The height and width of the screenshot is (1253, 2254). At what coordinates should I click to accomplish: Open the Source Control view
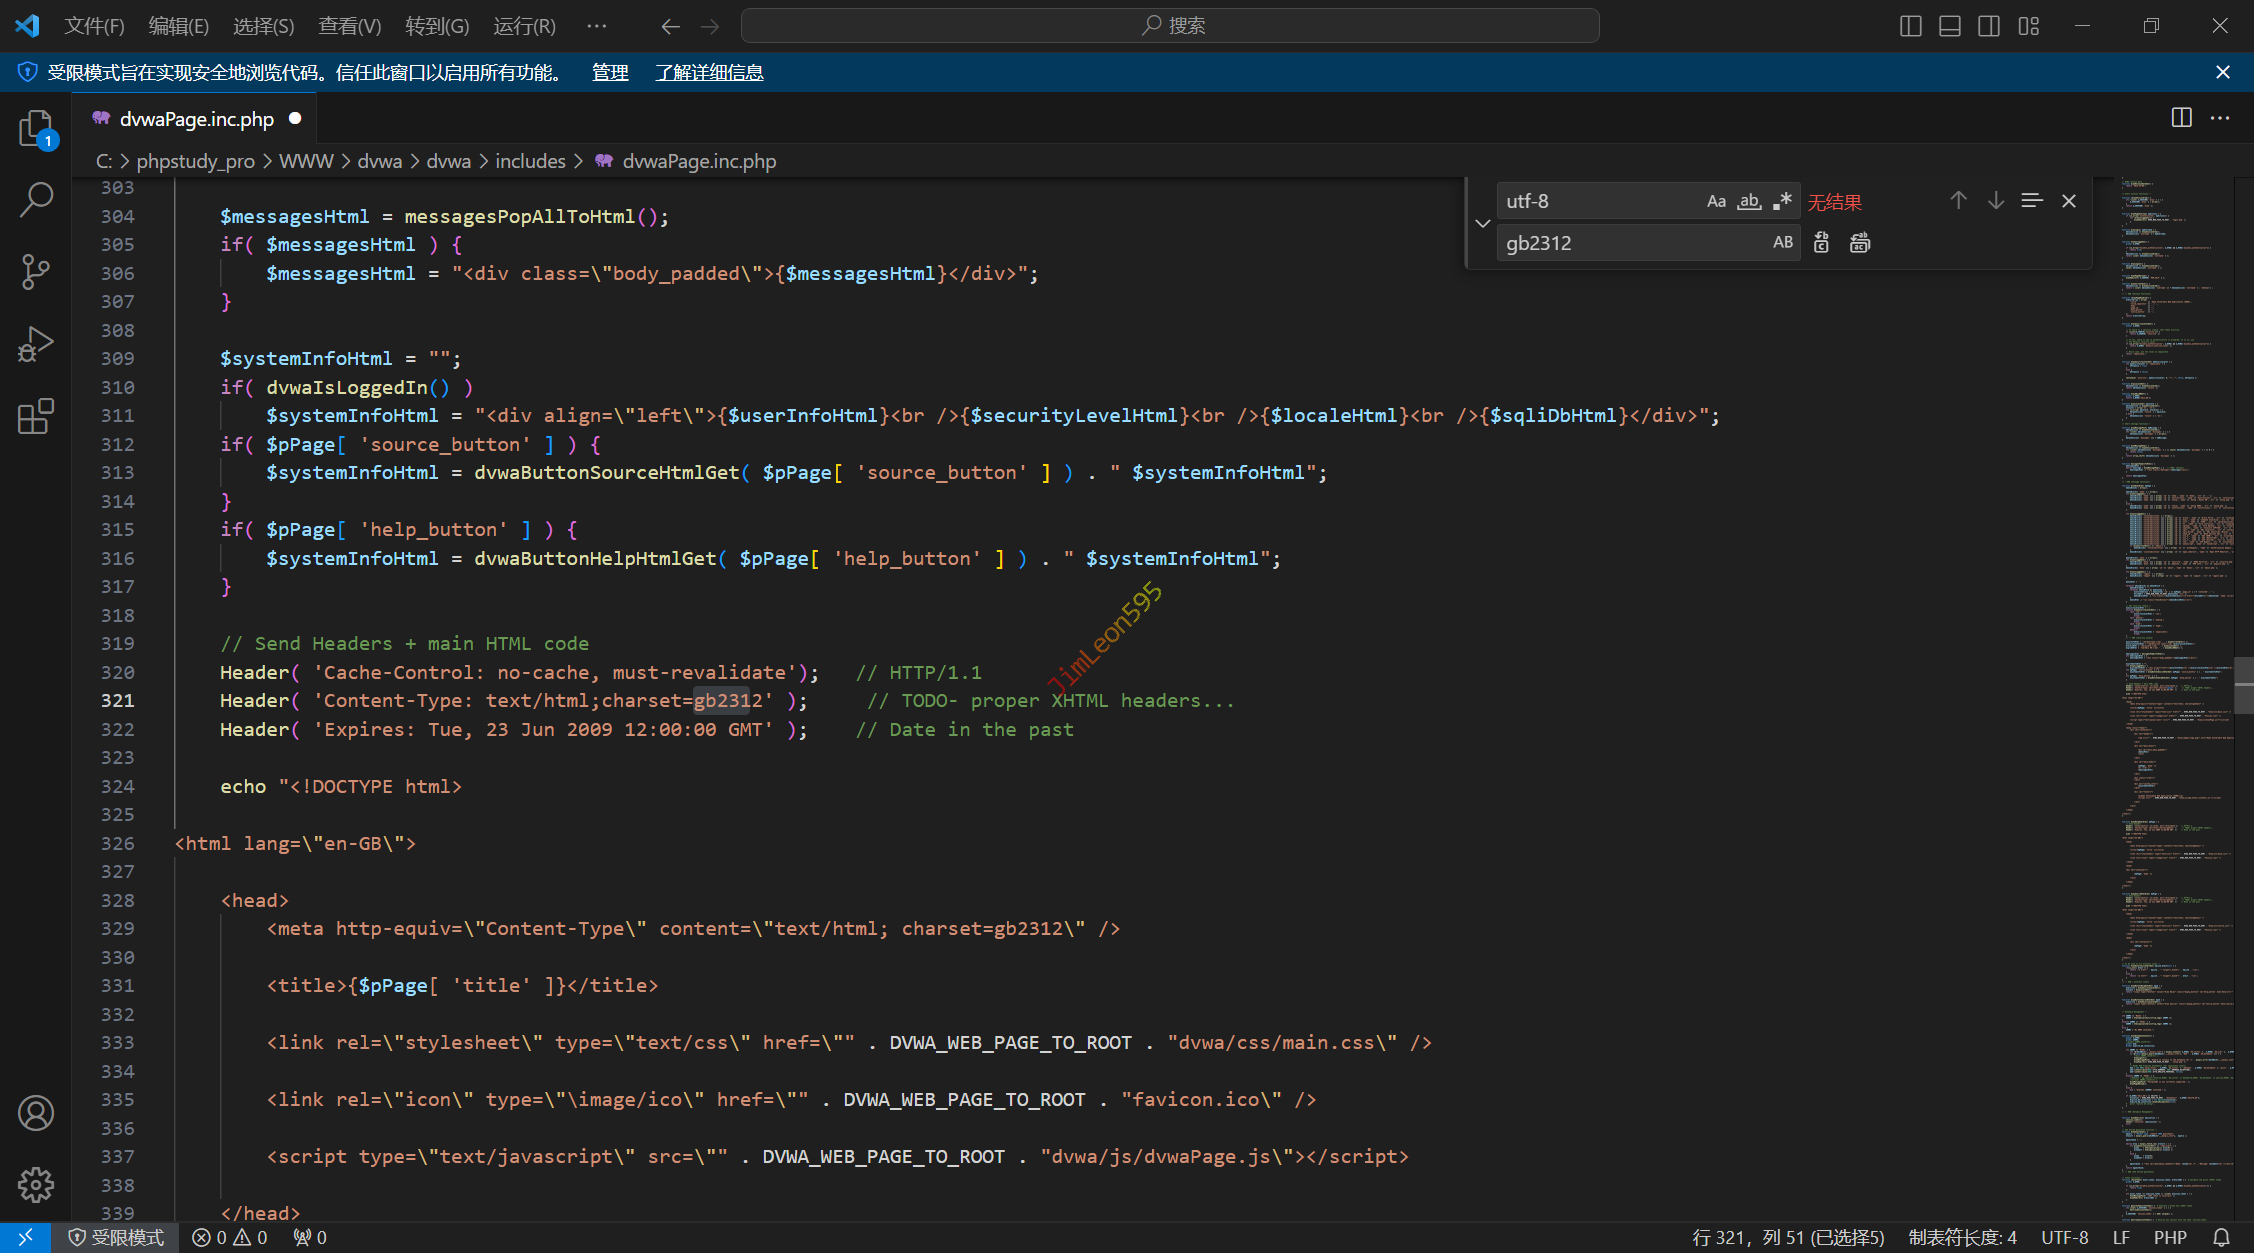tap(36, 271)
